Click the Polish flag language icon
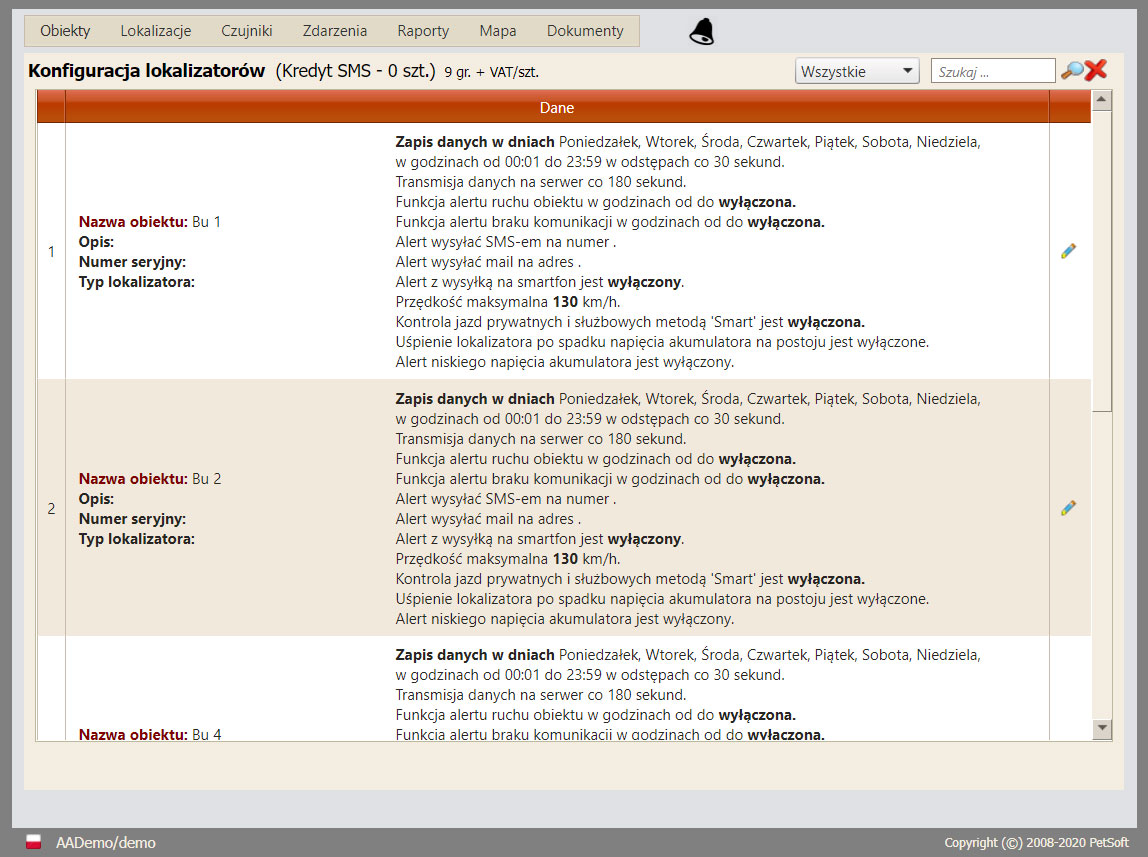This screenshot has height=857, width=1148. pos(34,842)
